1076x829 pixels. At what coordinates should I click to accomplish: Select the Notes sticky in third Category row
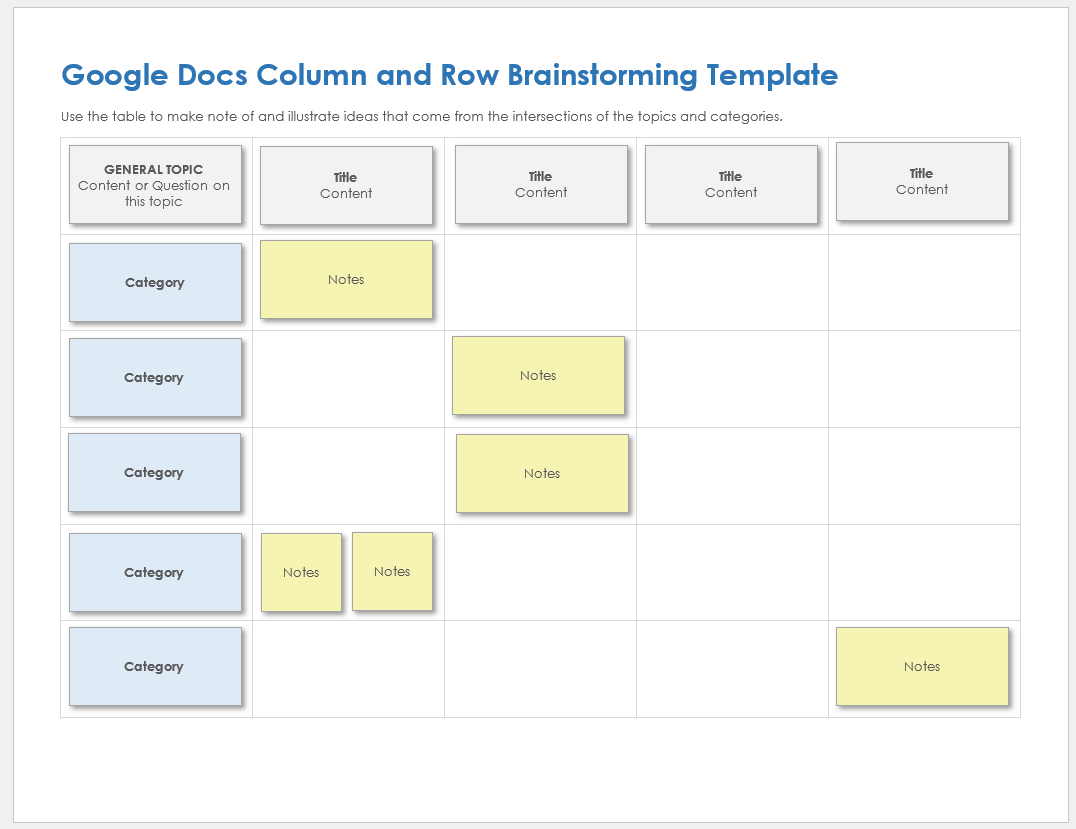tap(542, 473)
